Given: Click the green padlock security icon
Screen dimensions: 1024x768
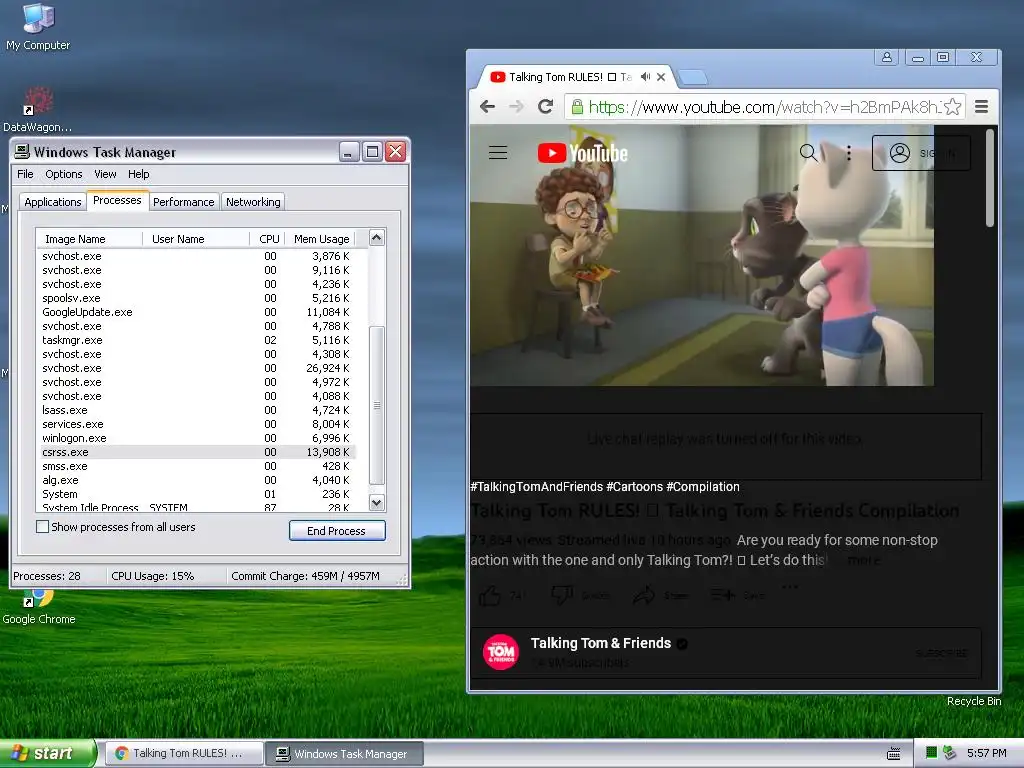Looking at the screenshot, I should [x=577, y=106].
